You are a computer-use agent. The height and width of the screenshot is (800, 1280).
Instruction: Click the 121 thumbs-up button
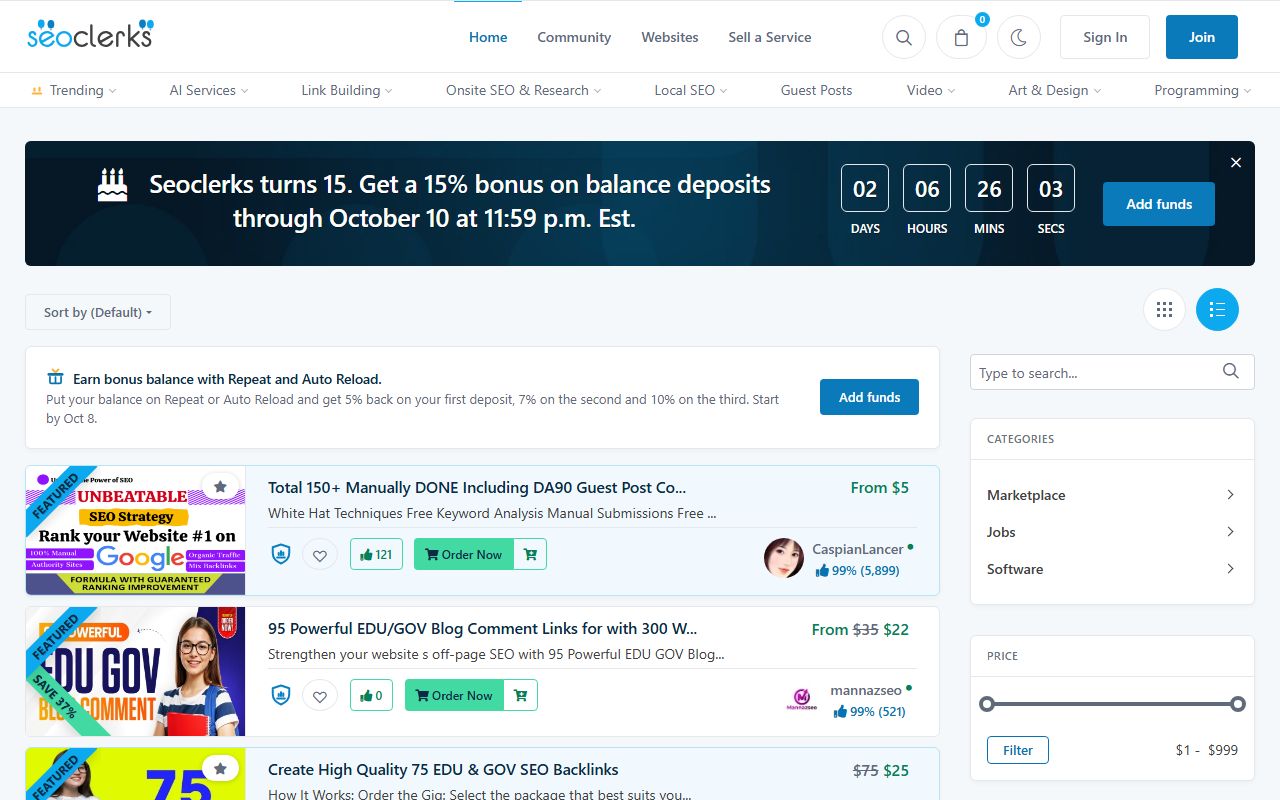click(376, 554)
